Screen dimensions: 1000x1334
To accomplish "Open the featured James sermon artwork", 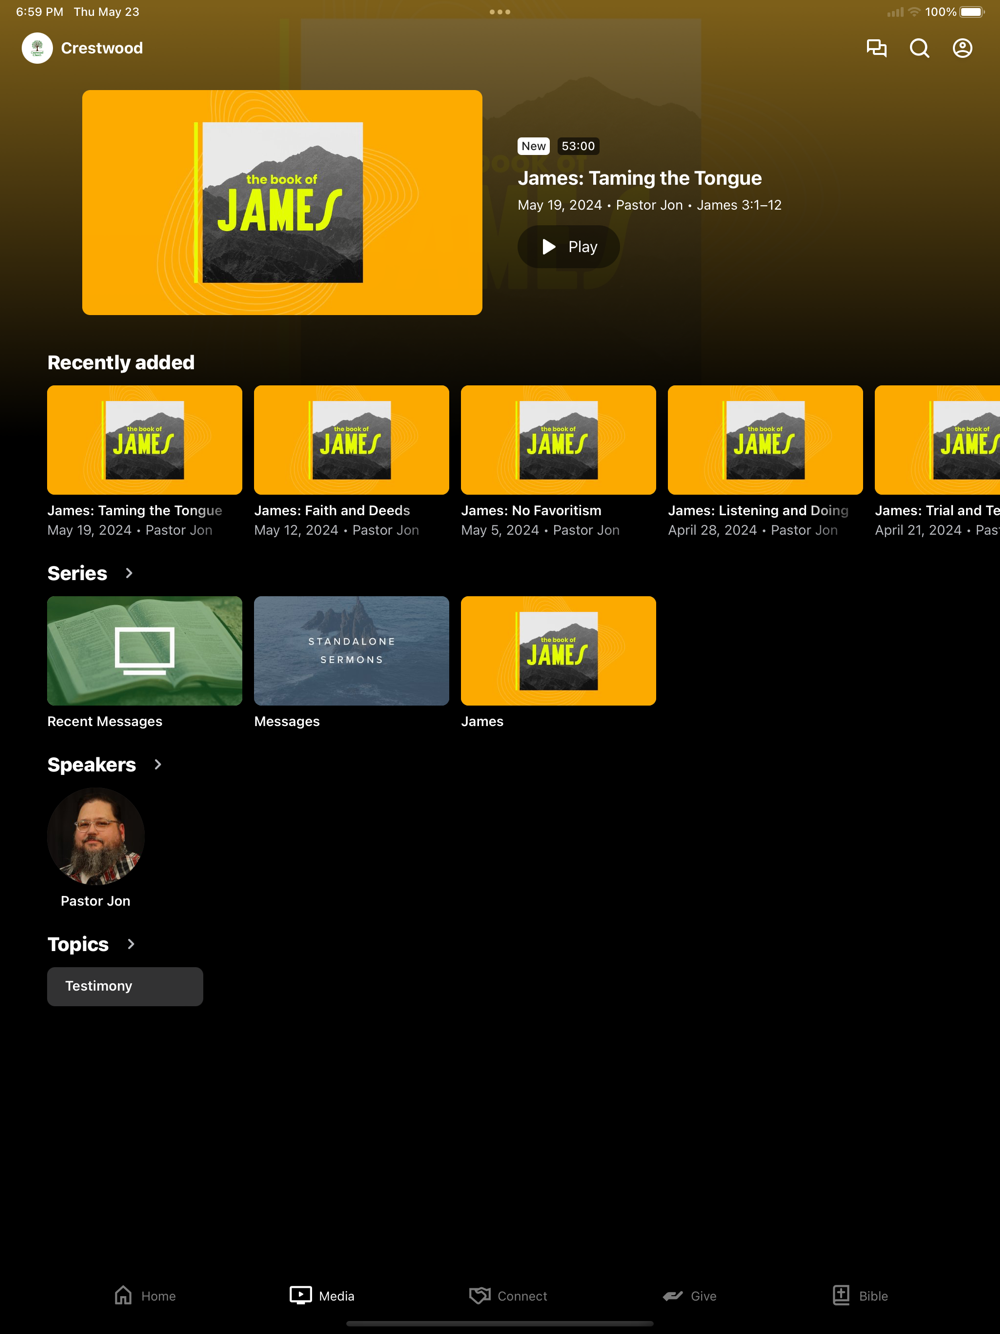I will click(282, 203).
